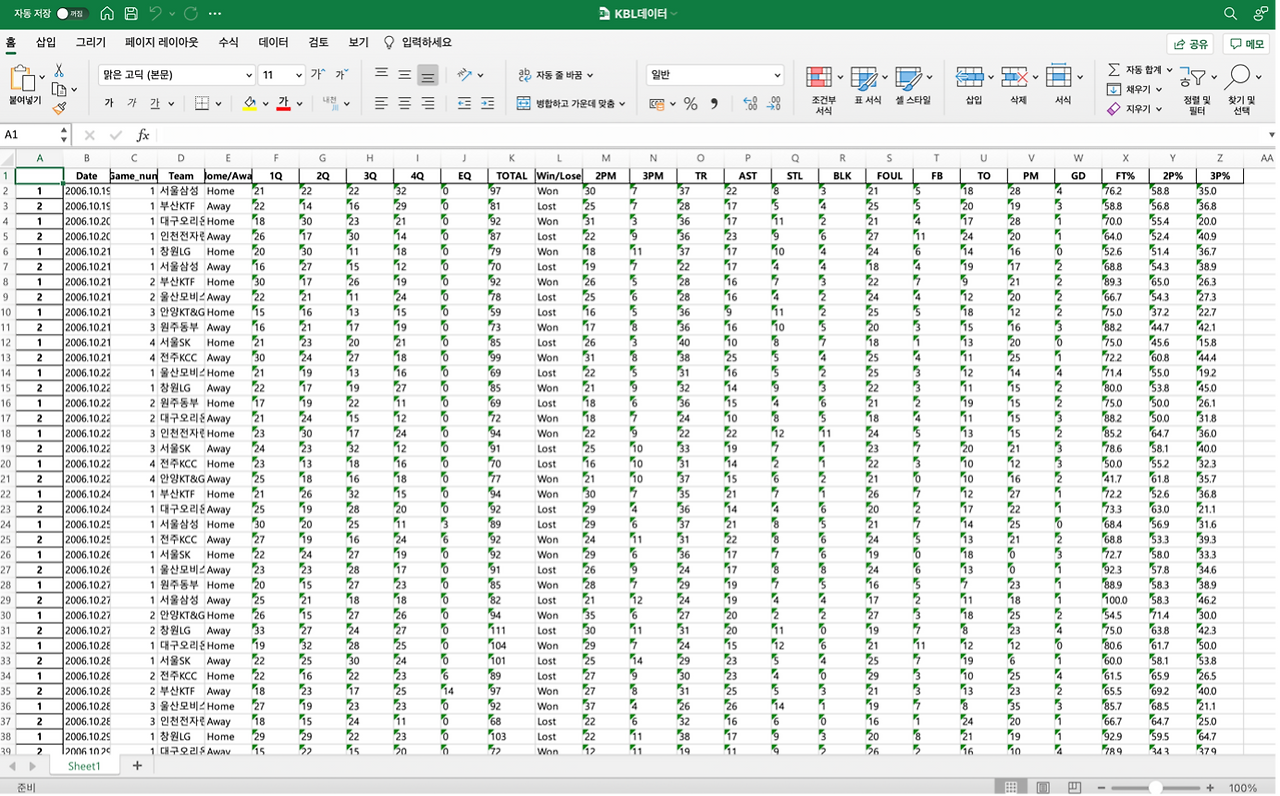Image resolution: width=1280 pixels, height=796 pixels.
Task: Click the Insert Function fx button
Action: pos(143,135)
